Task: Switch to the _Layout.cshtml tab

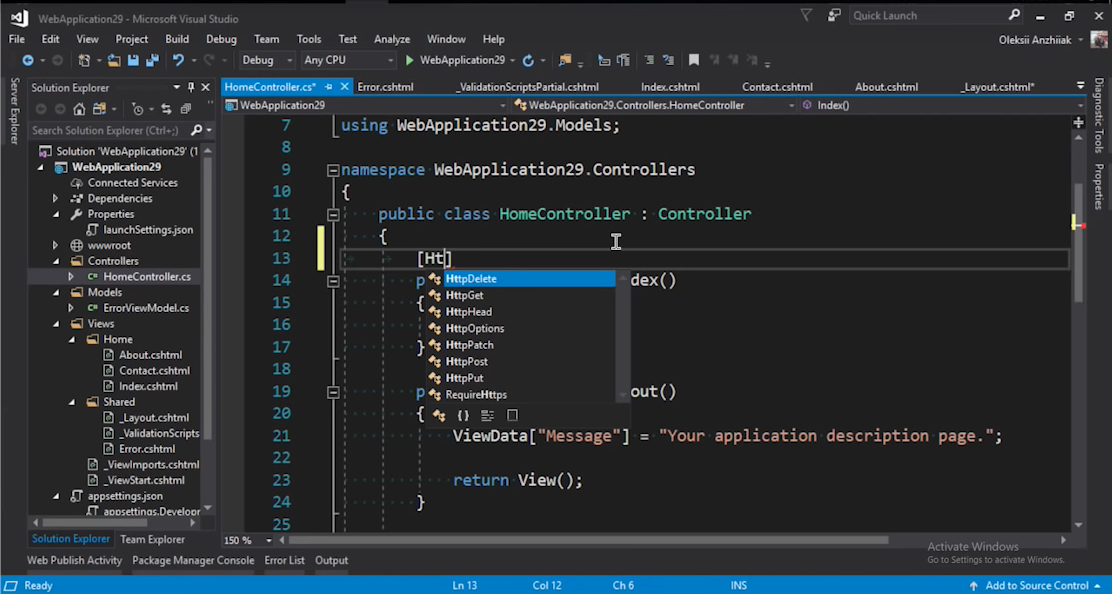Action: pyautogui.click(x=997, y=86)
